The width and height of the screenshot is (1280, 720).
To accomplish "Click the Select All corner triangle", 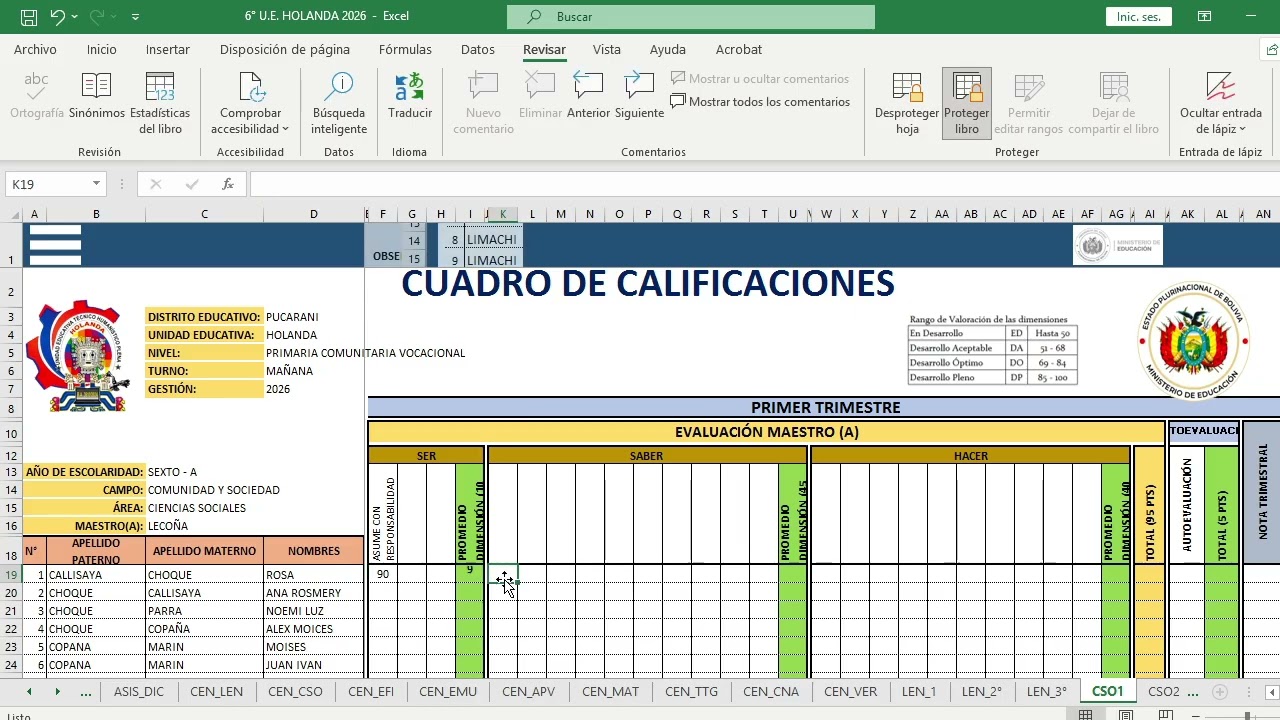I will [14, 214].
